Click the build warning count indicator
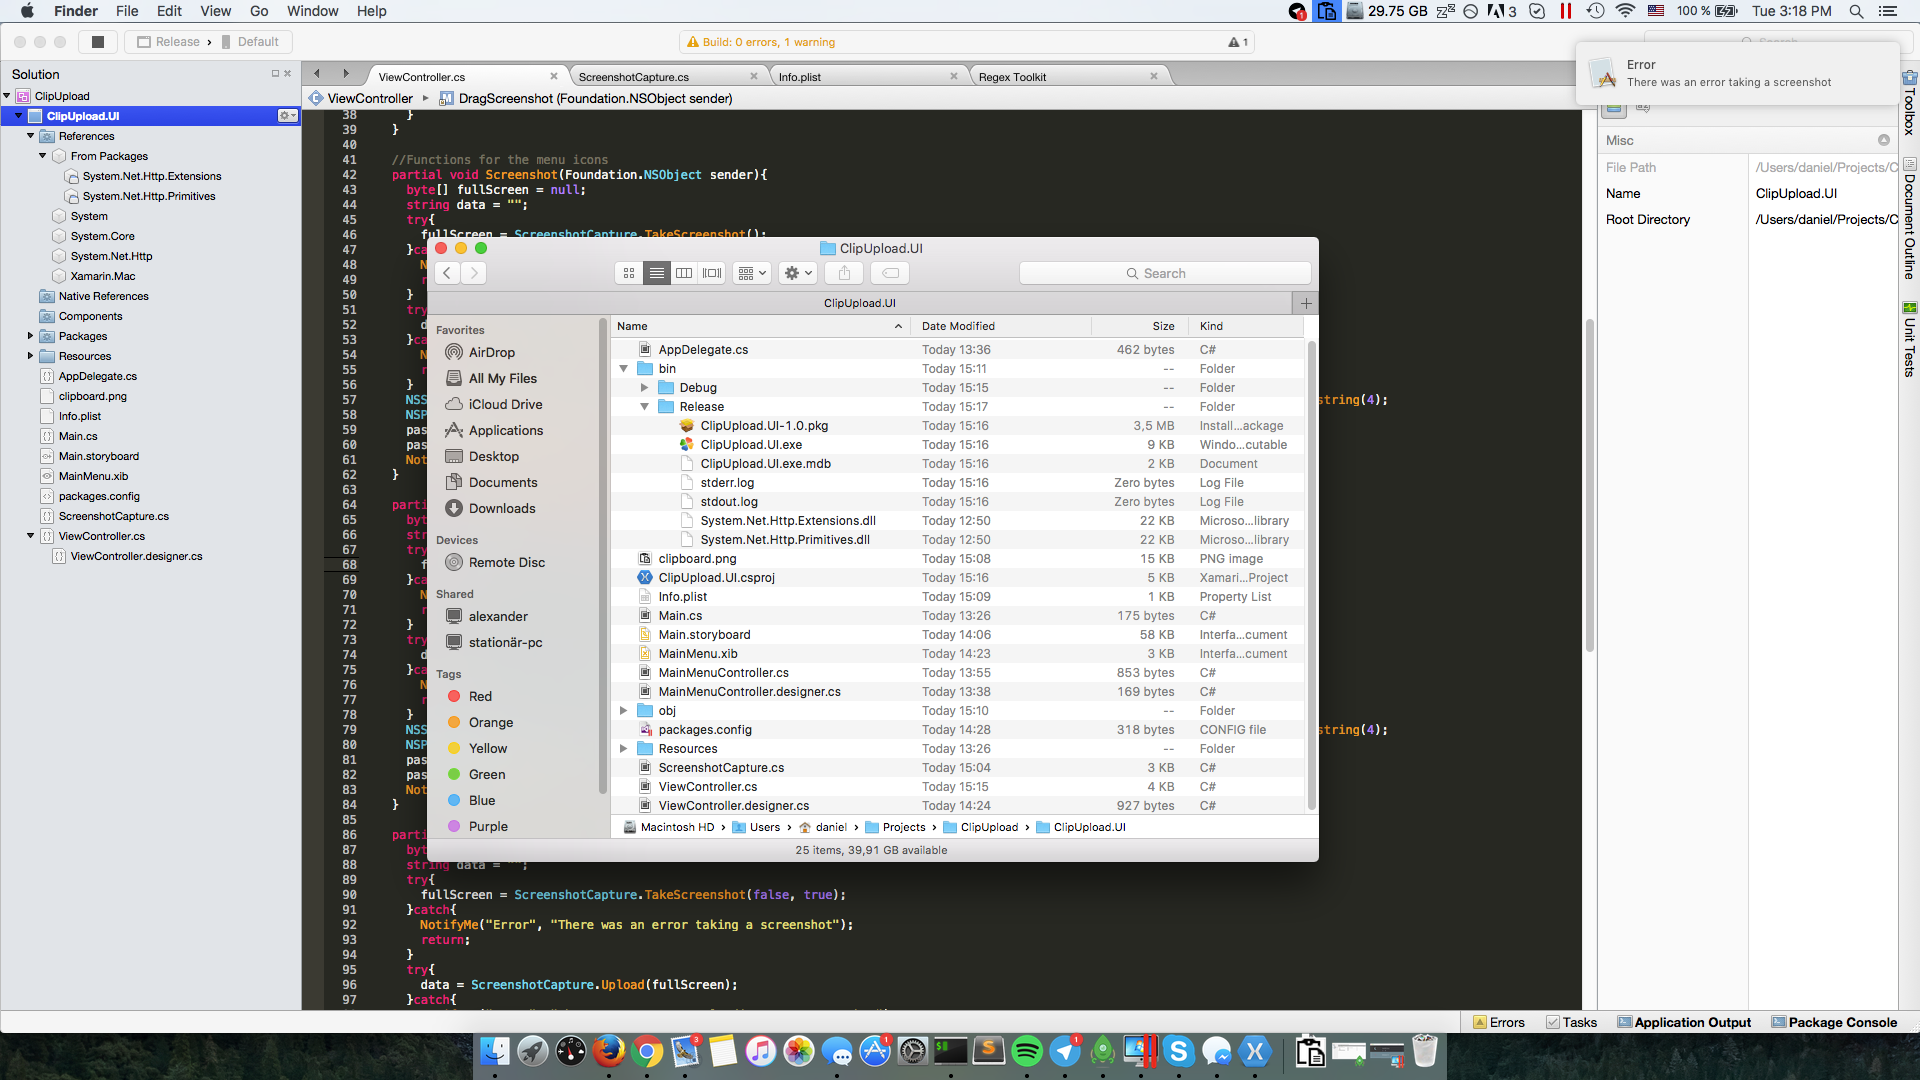The height and width of the screenshot is (1080, 1920). [x=1238, y=42]
